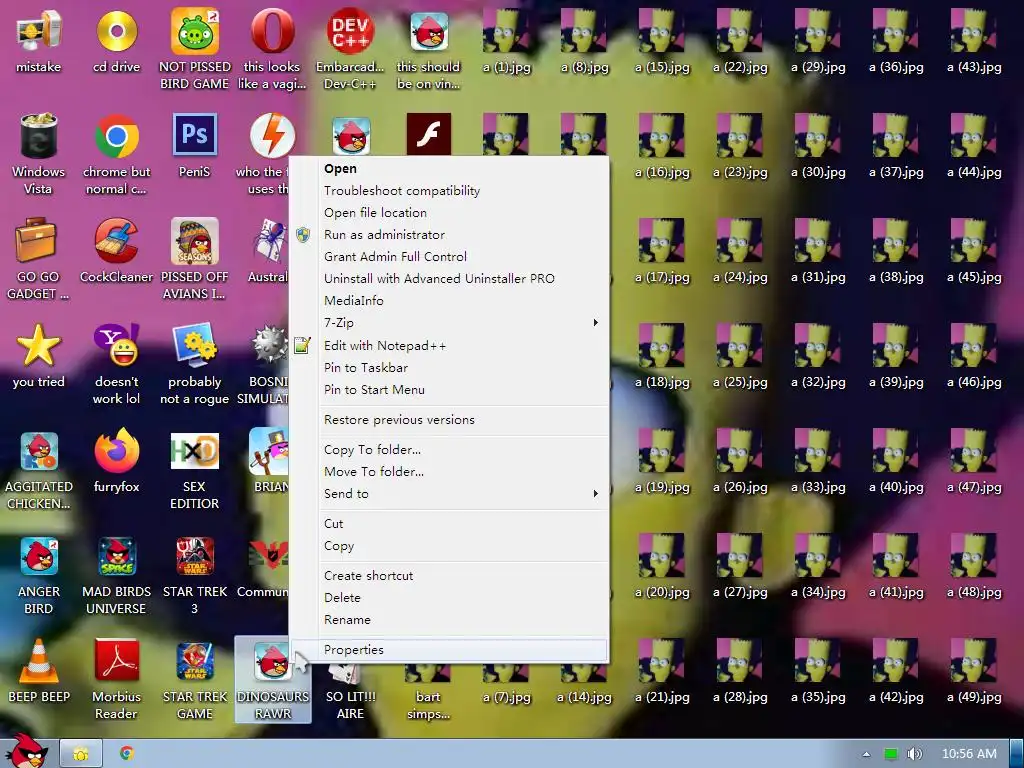Choose Rename in the context menu

coord(449,620)
